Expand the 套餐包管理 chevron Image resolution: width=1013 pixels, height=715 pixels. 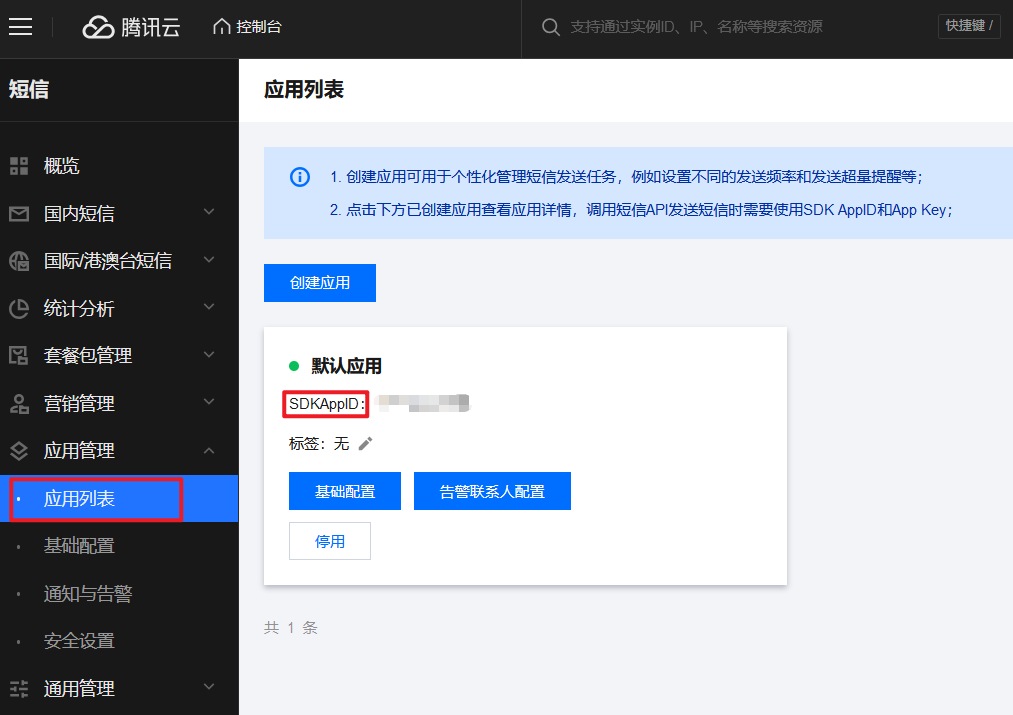click(209, 355)
